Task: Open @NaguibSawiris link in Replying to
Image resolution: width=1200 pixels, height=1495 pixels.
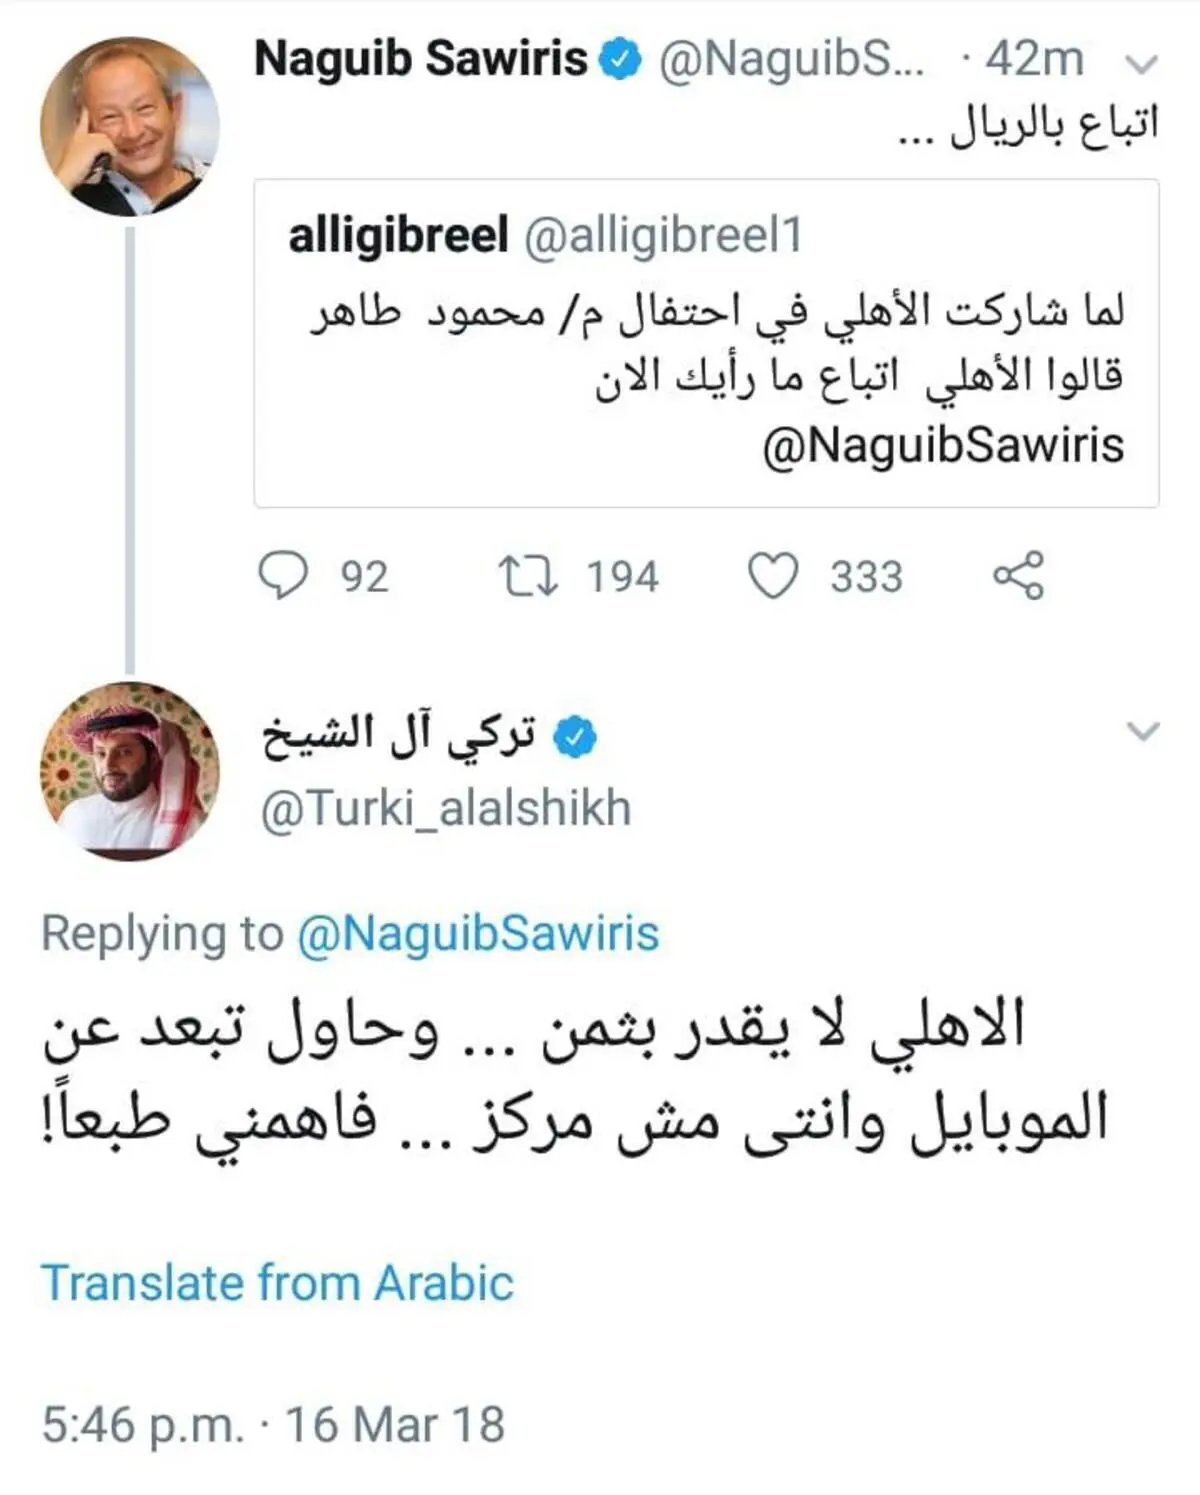Action: click(x=478, y=934)
